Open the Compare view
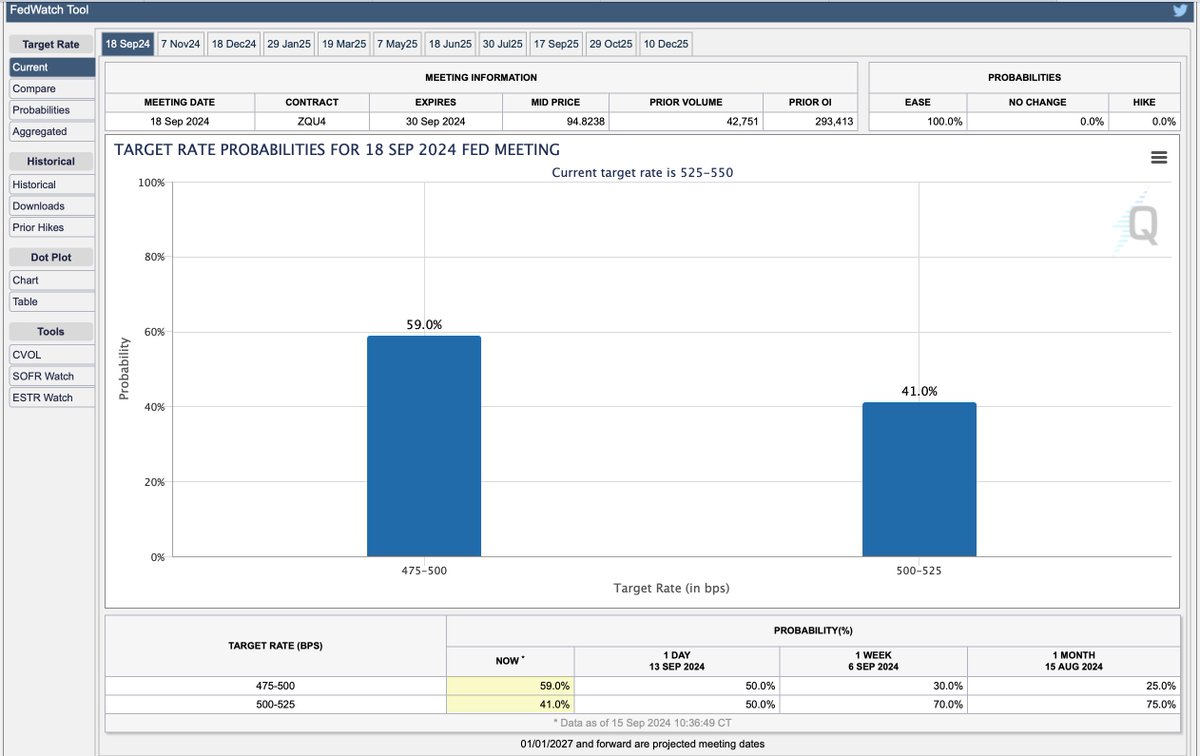 [x=52, y=89]
